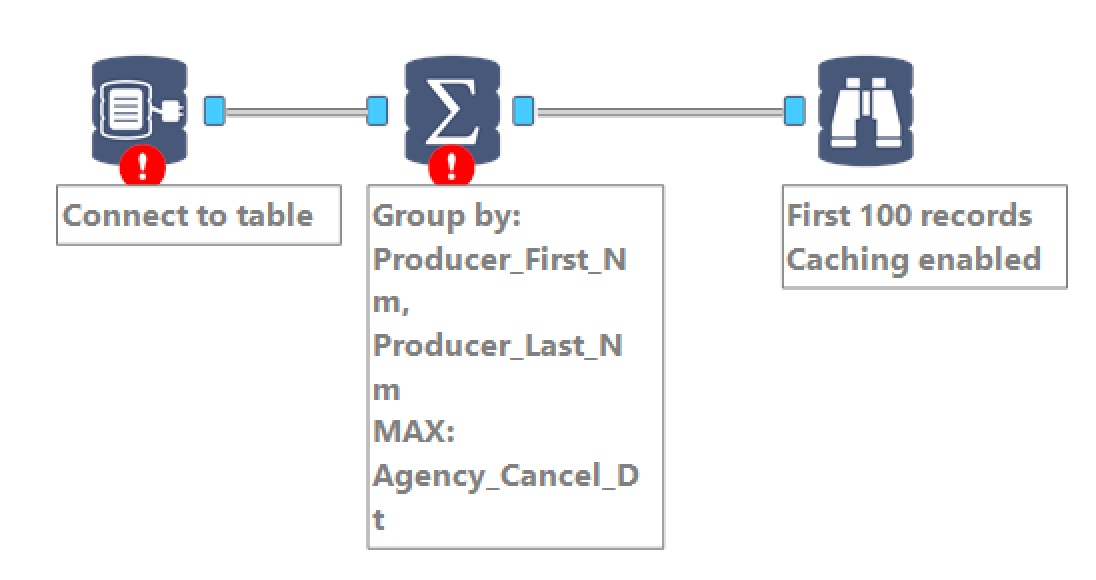Select the "Connect to table" annotation

tap(188, 215)
